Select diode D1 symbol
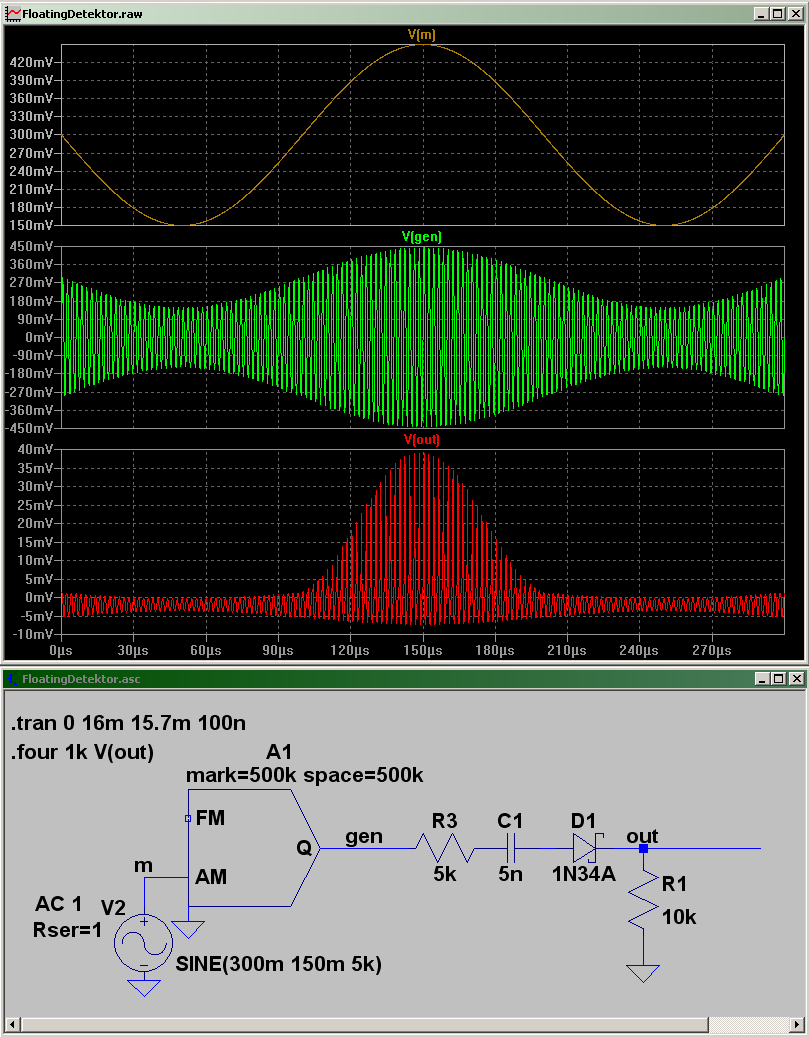This screenshot has height=1037, width=809. point(586,848)
